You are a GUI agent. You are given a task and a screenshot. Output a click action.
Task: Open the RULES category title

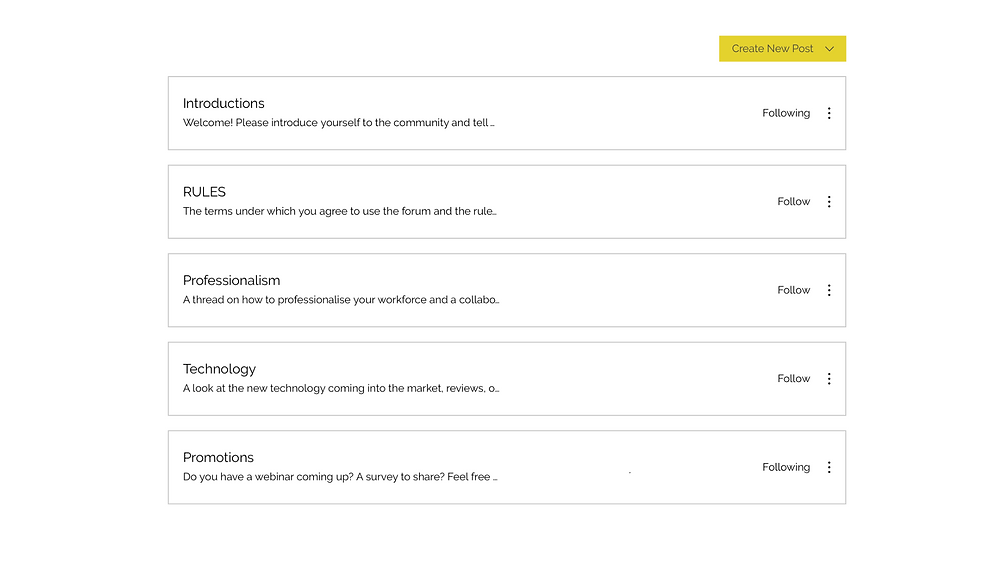point(204,192)
